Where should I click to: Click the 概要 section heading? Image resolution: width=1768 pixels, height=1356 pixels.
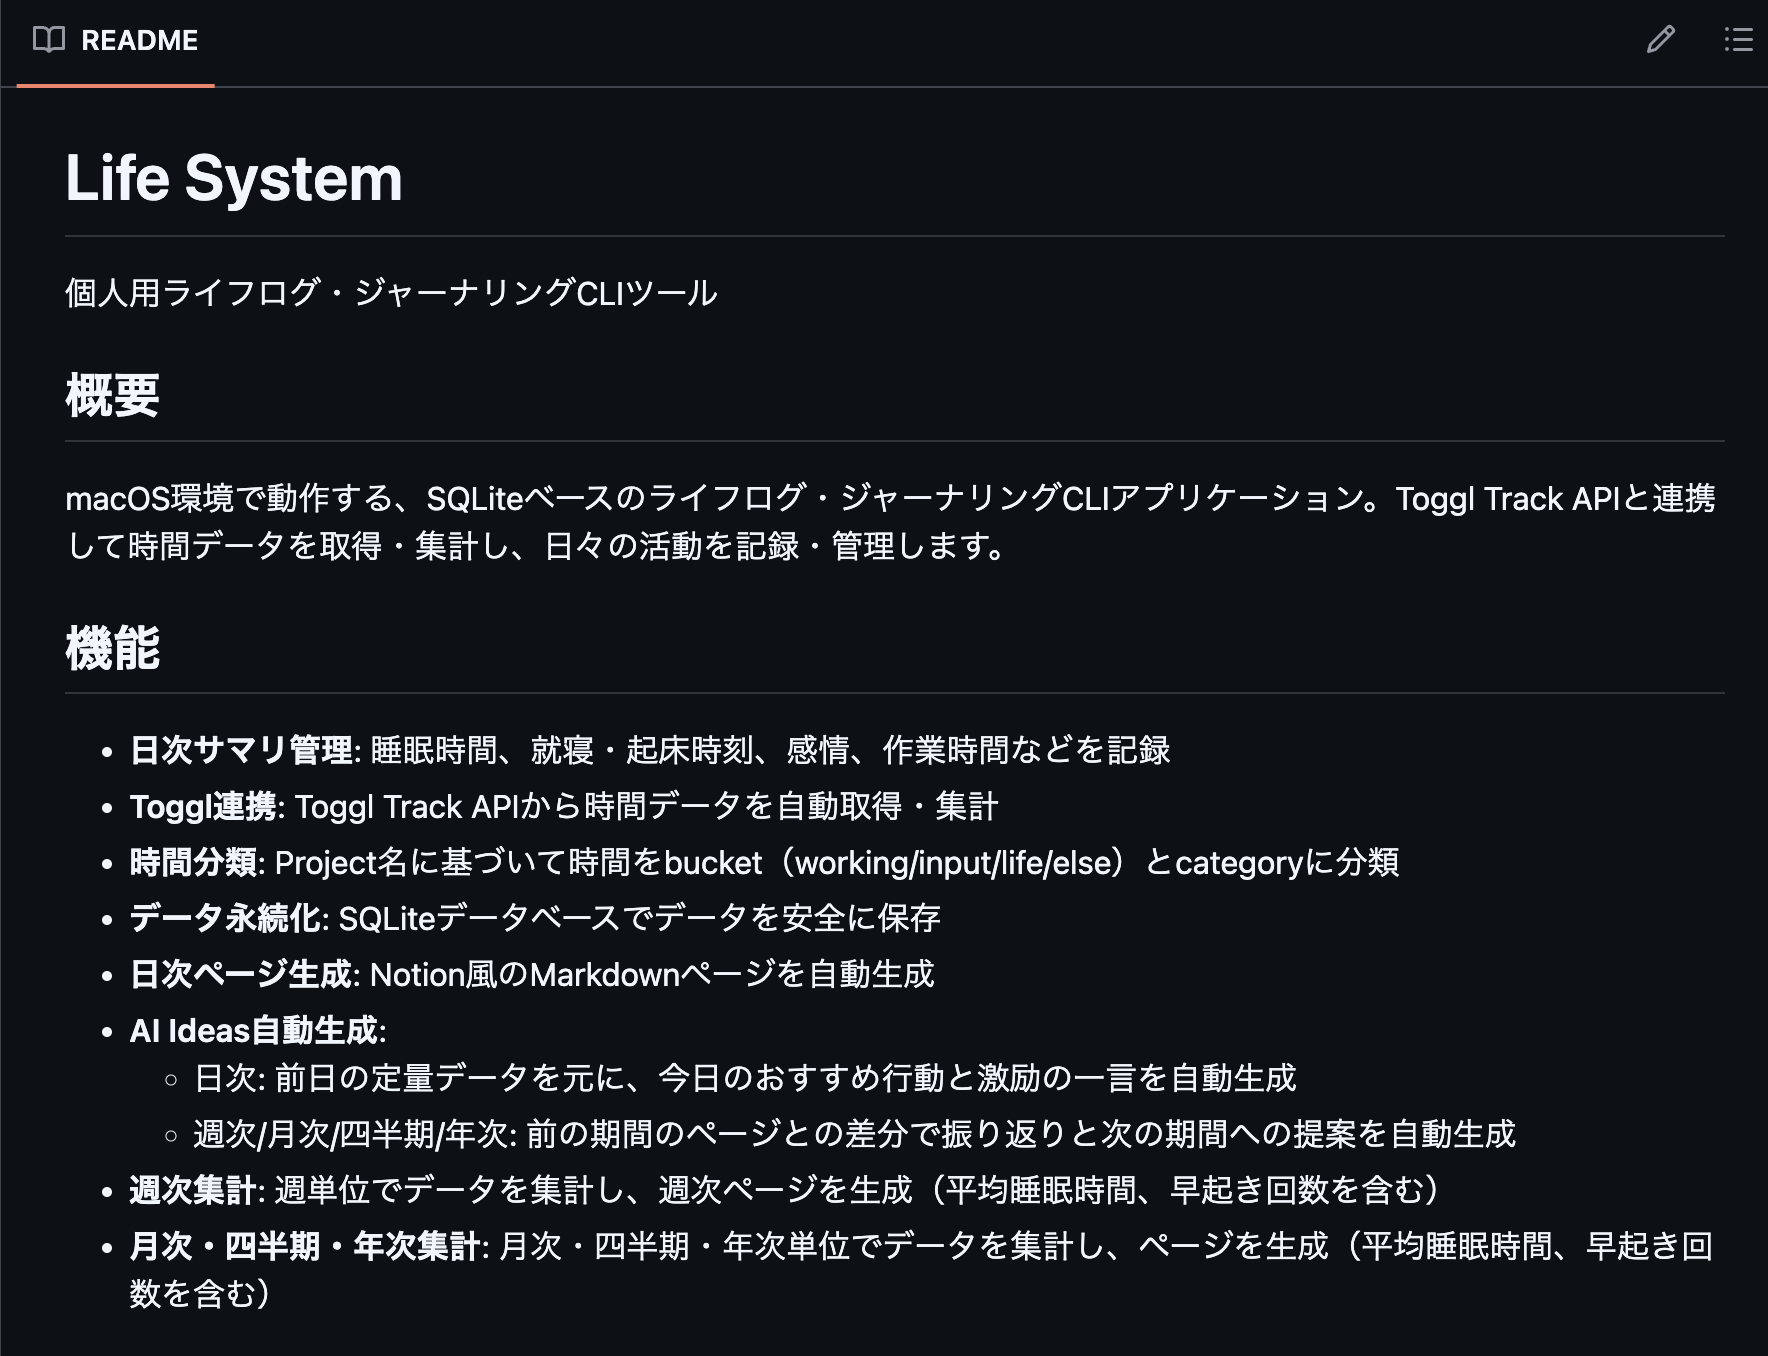112,395
